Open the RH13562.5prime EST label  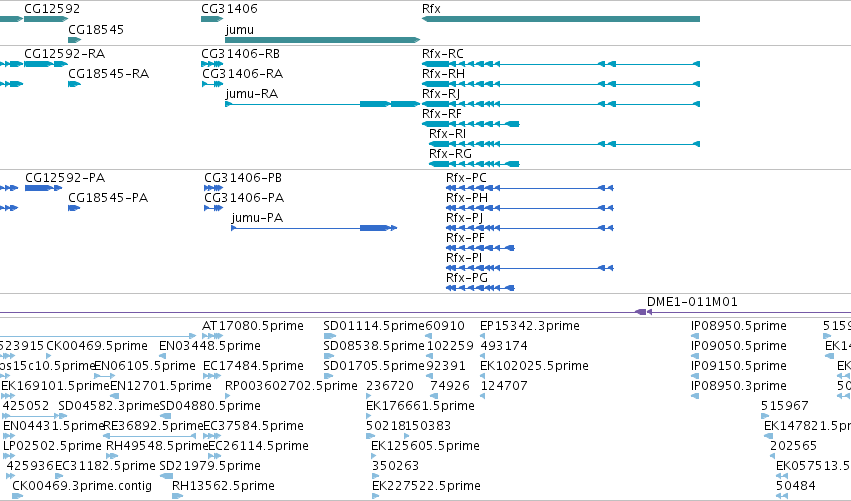tap(224, 487)
